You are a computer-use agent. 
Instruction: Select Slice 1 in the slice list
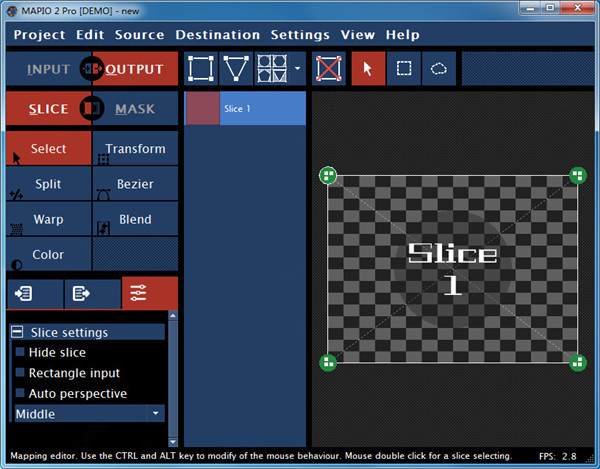245,108
